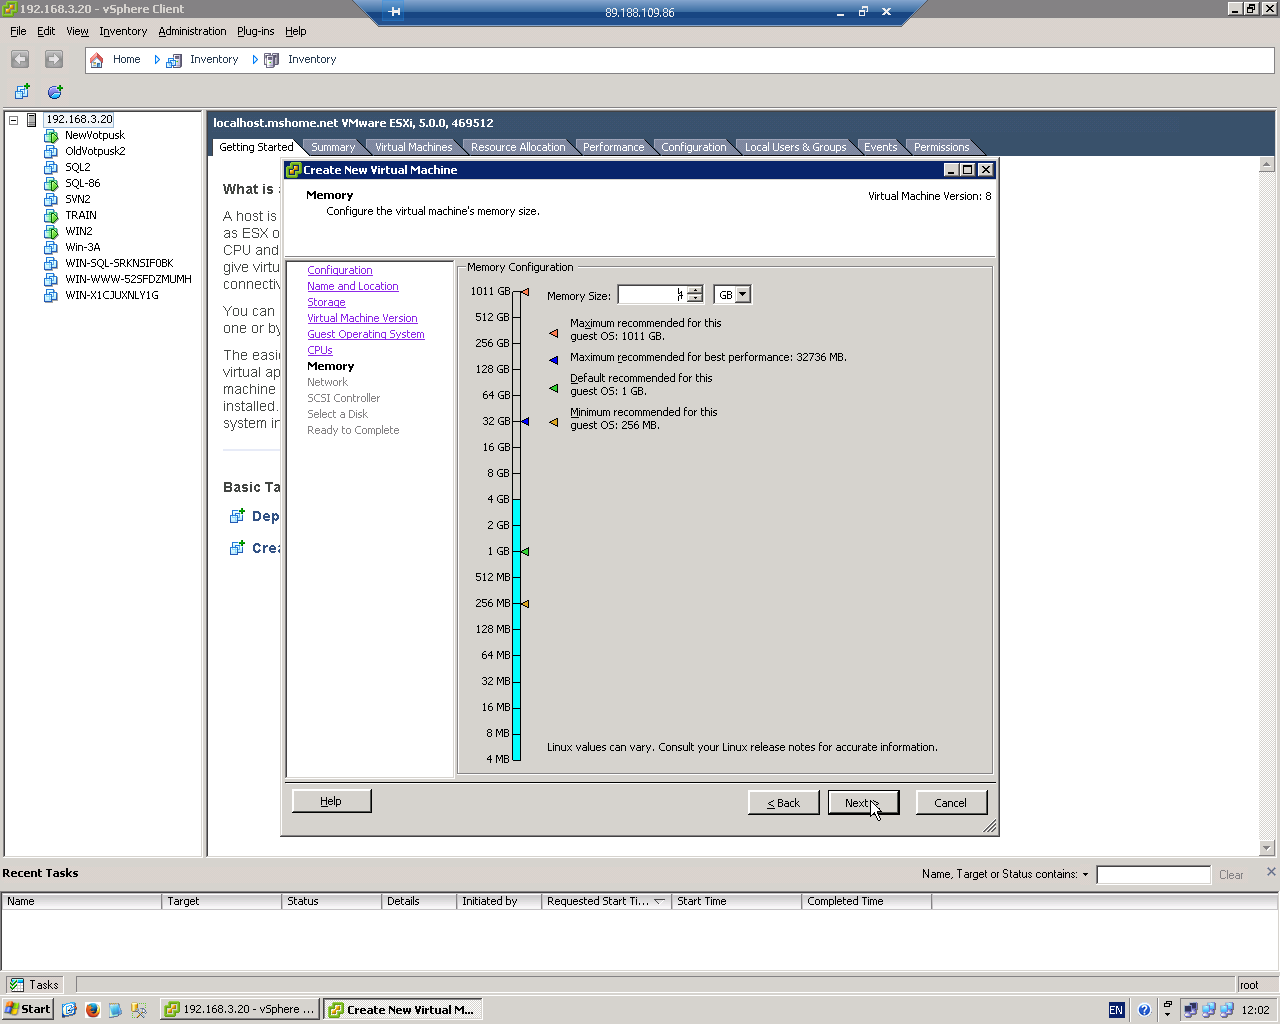Open the navigation arrow between the two Inventory items
The height and width of the screenshot is (1024, 1280).
[255, 60]
